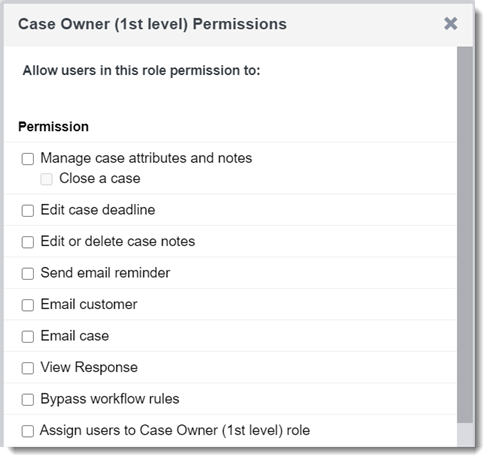
Task: Check the Email case checkbox
Action: [28, 337]
